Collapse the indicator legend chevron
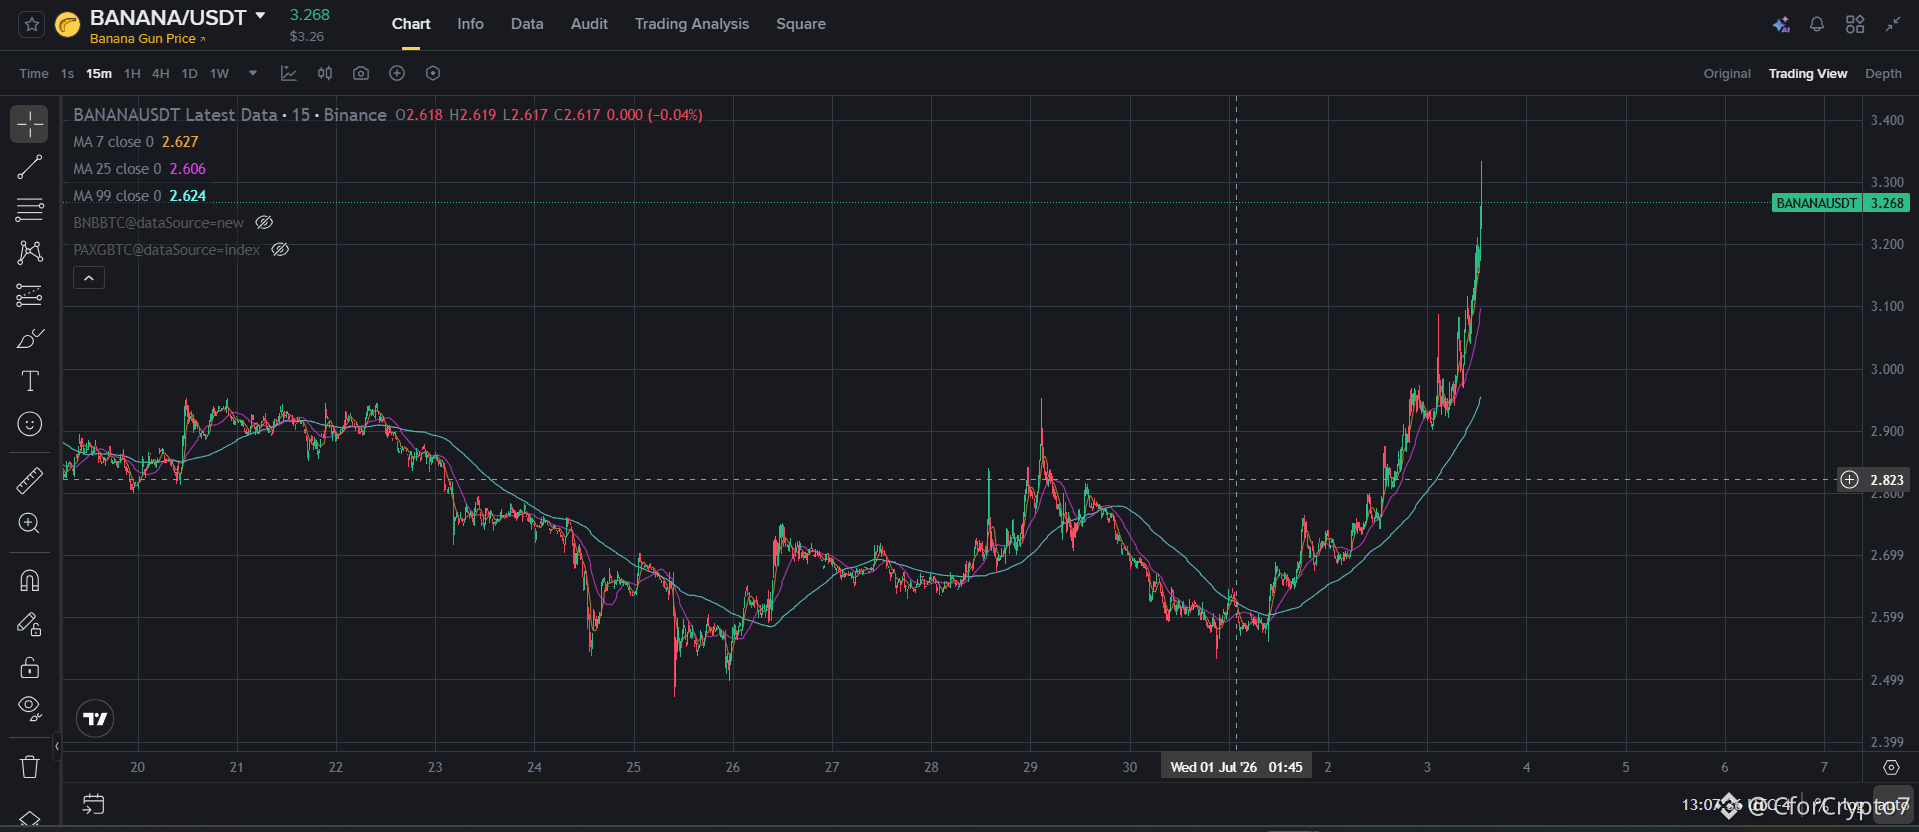 [89, 278]
